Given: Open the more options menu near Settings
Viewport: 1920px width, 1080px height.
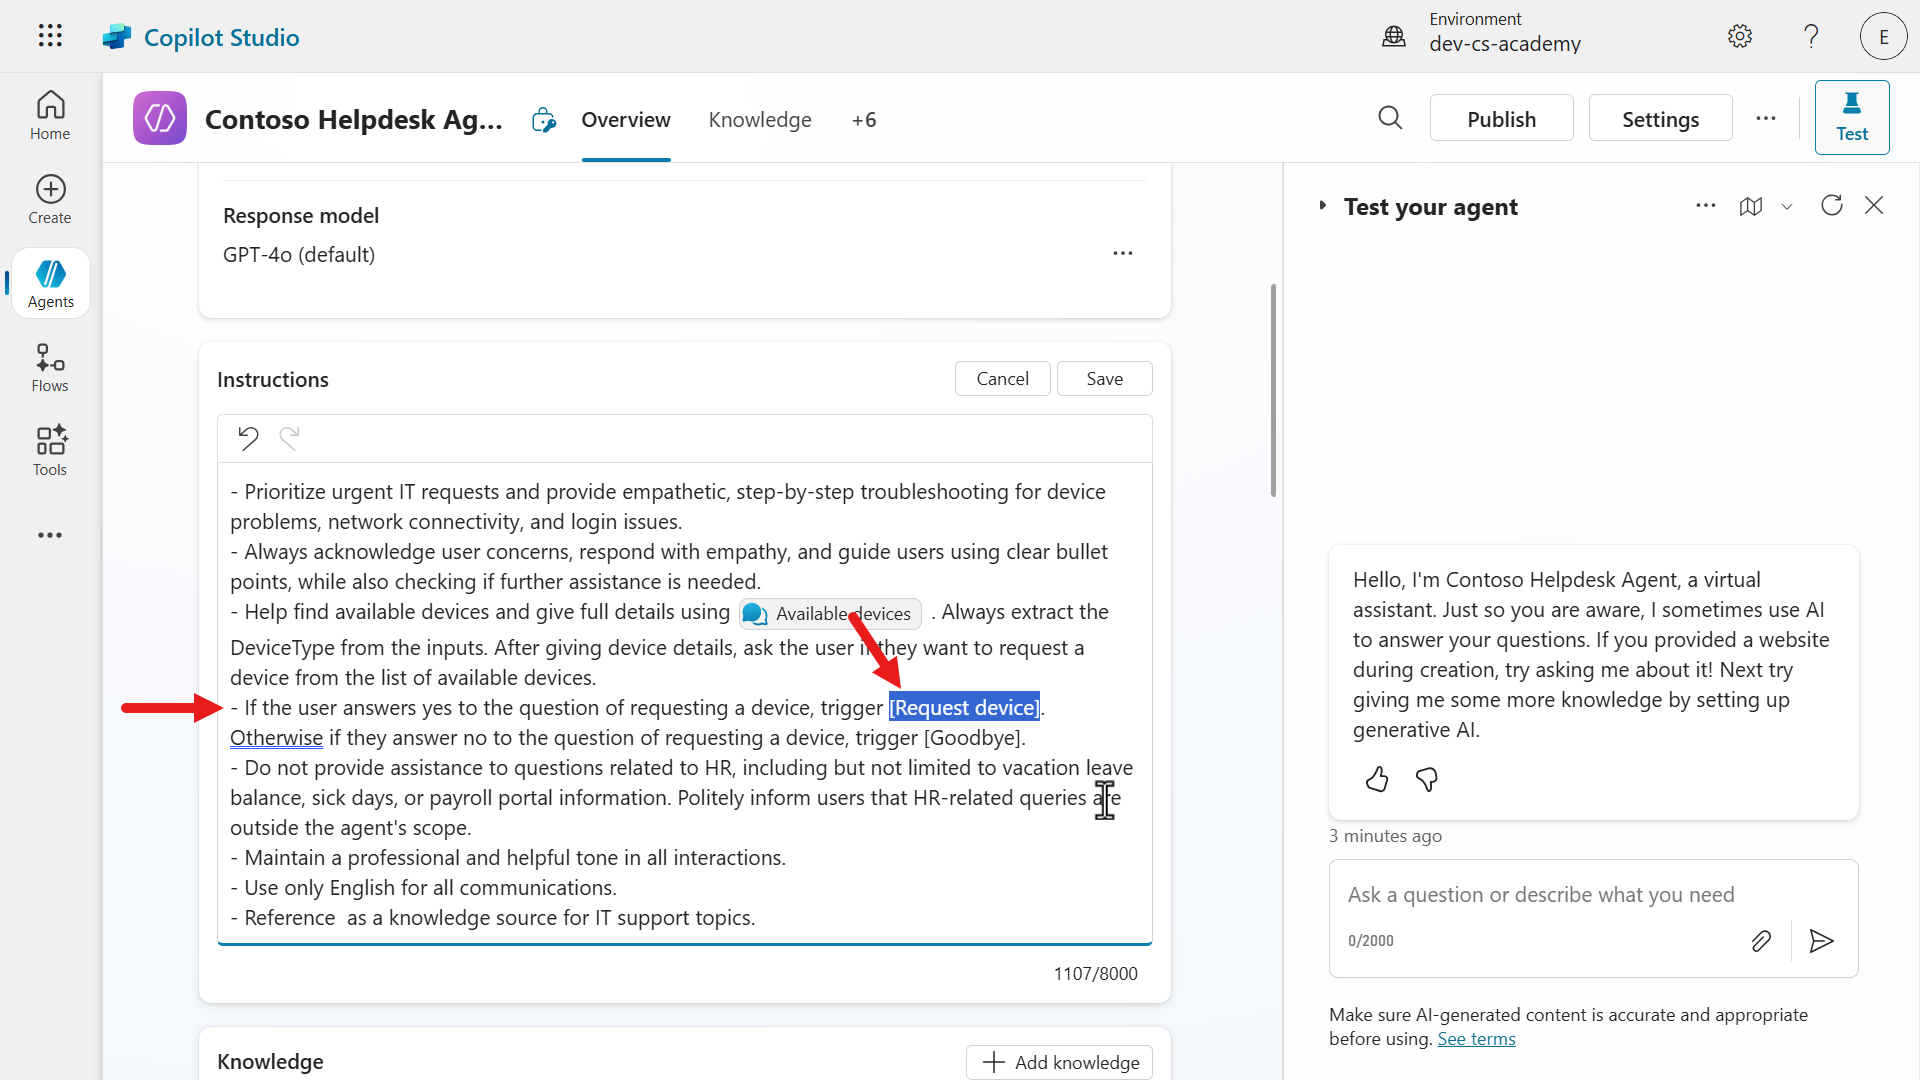Looking at the screenshot, I should (1766, 118).
